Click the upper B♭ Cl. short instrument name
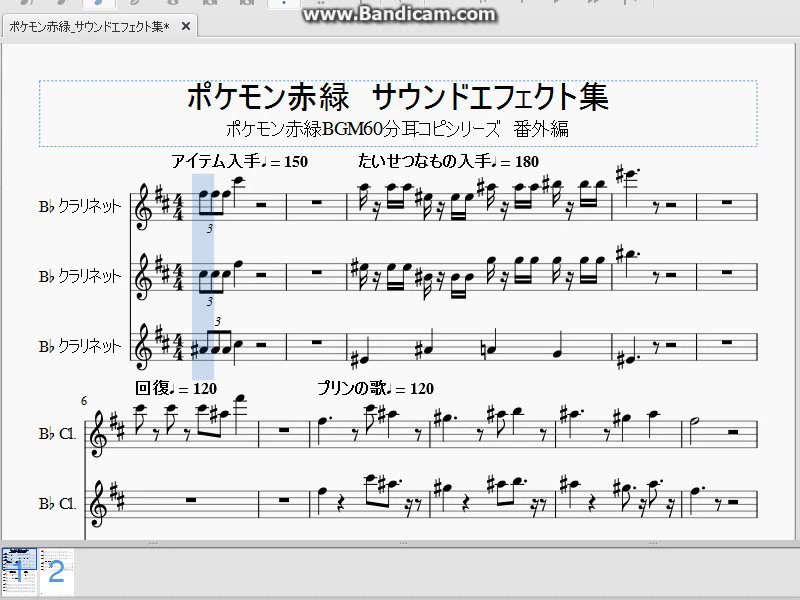Viewport: 800px width, 600px height. [57, 434]
